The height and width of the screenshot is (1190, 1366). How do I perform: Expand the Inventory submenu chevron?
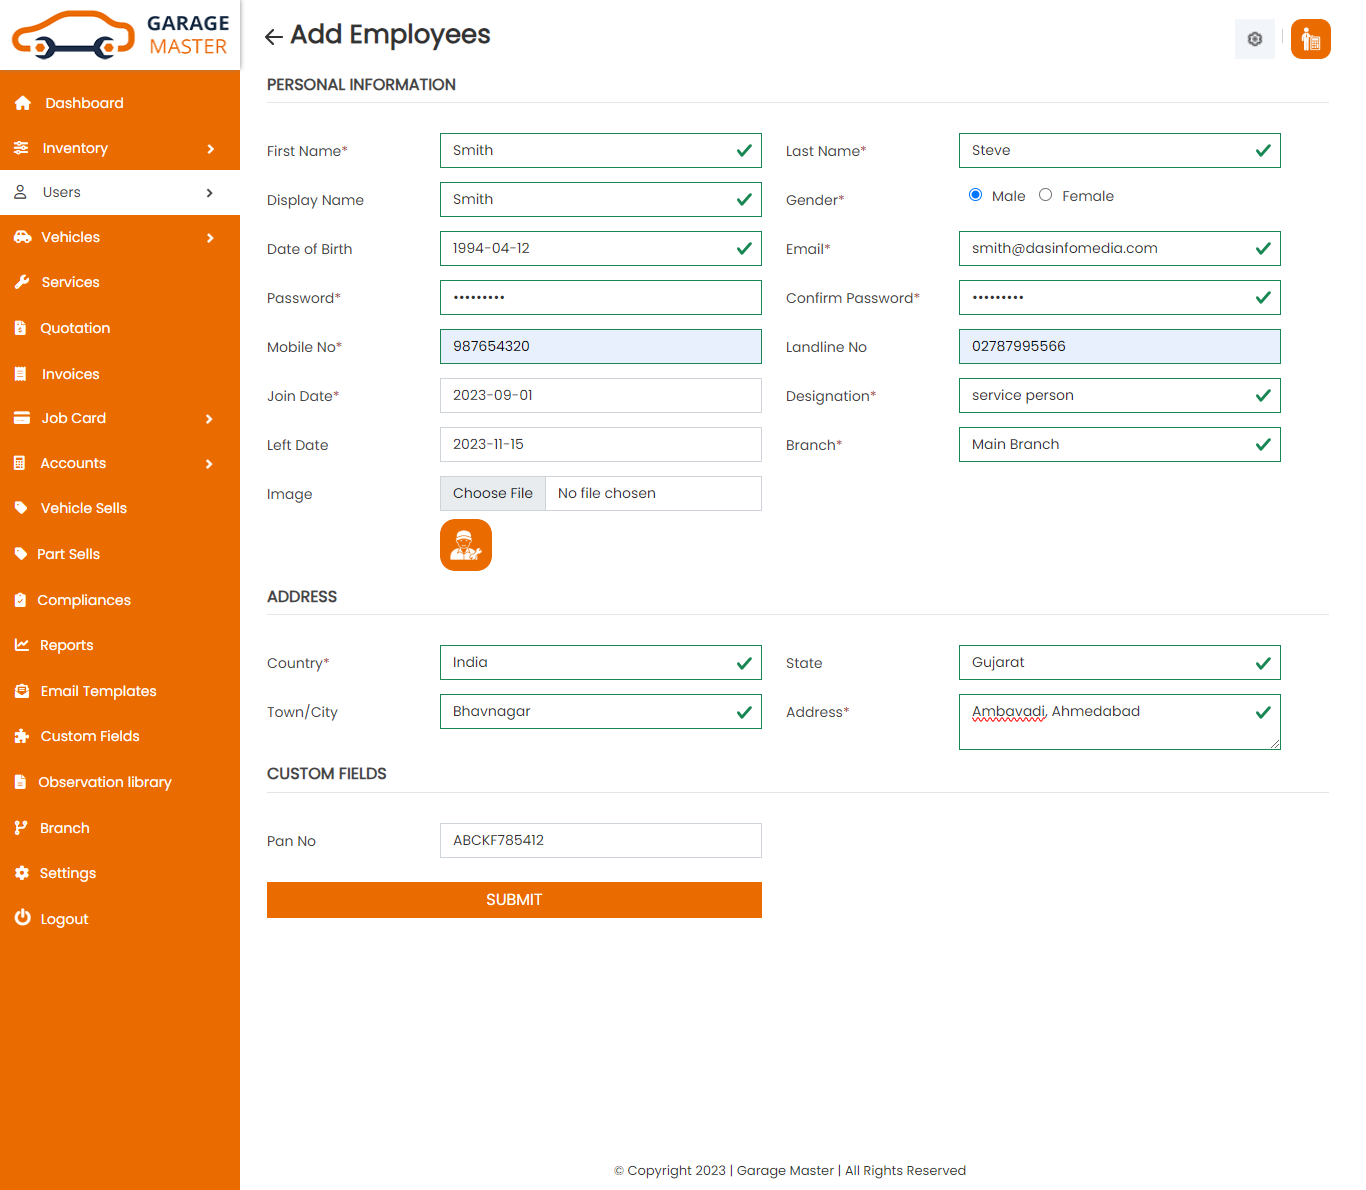click(x=210, y=149)
